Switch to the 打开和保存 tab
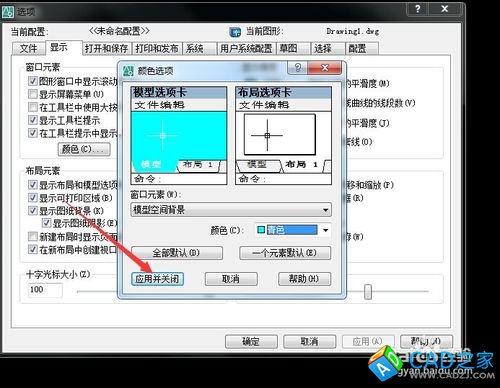500x388 pixels. click(107, 48)
